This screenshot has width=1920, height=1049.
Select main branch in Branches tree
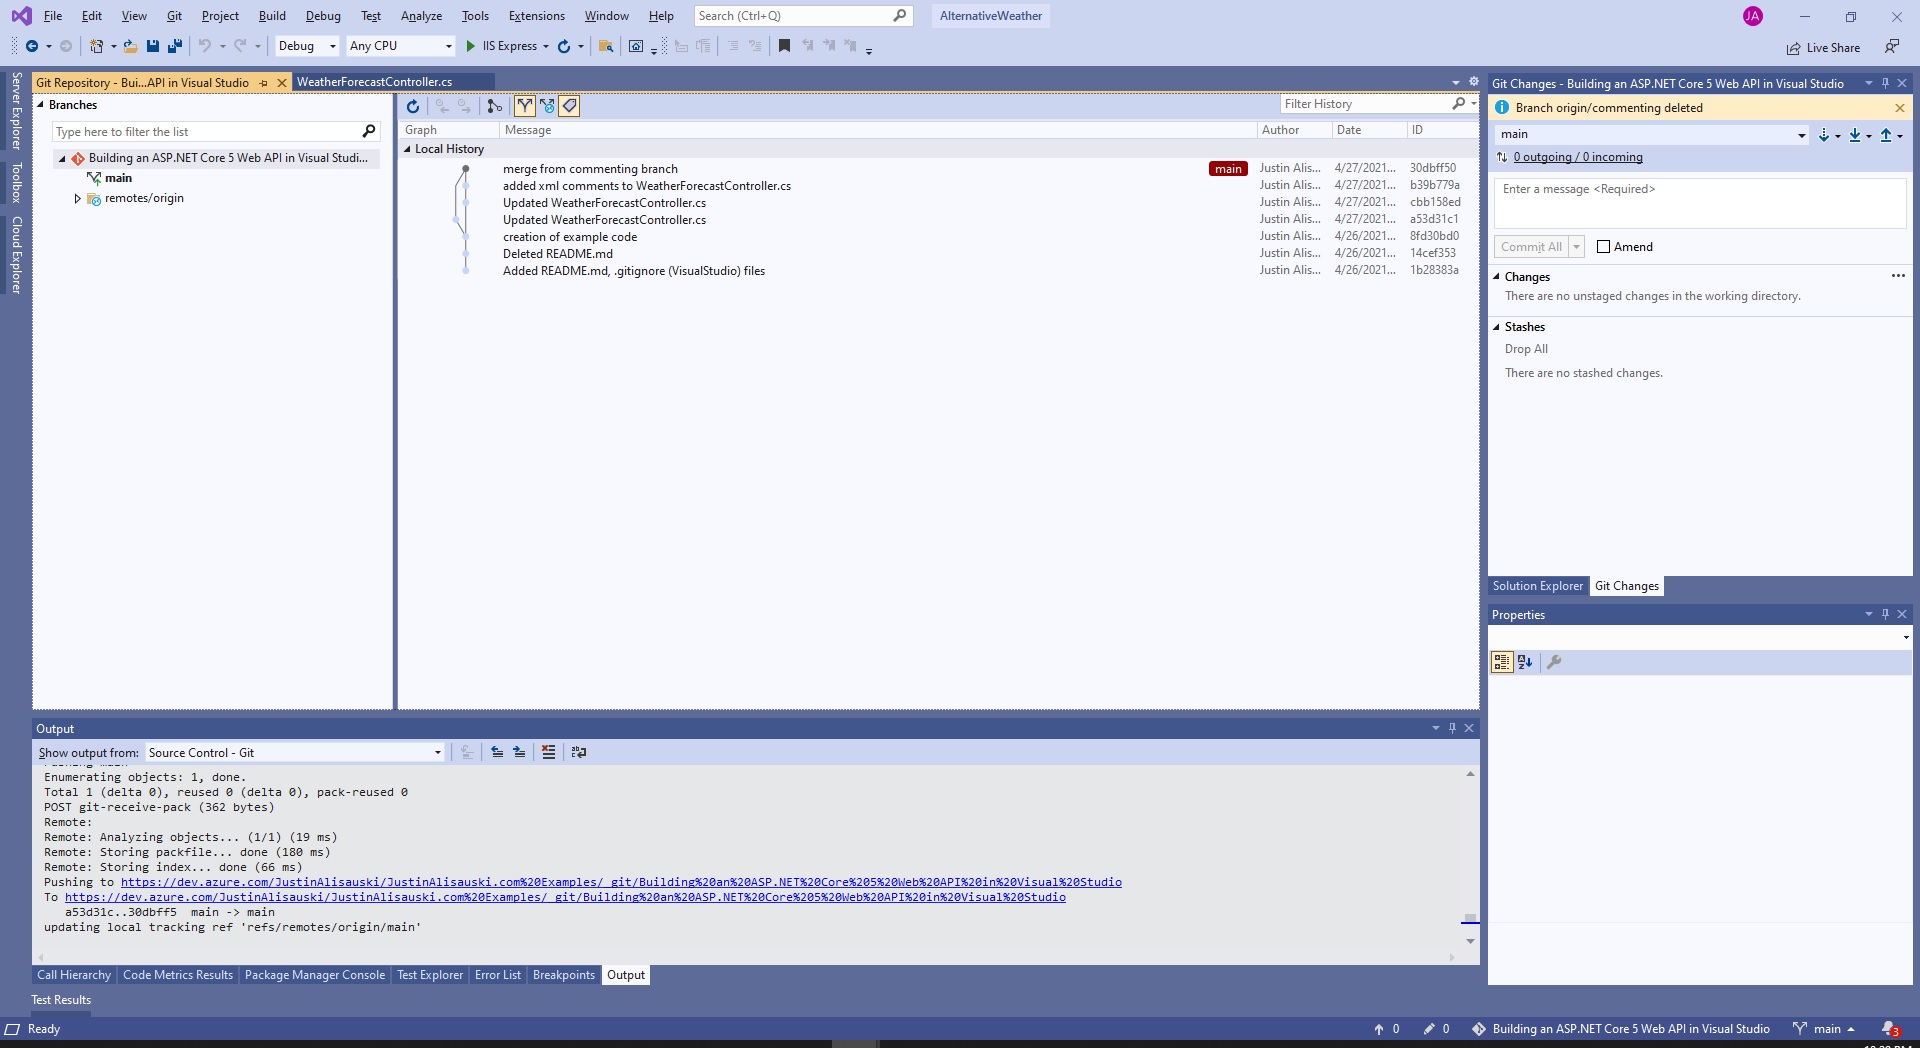118,178
